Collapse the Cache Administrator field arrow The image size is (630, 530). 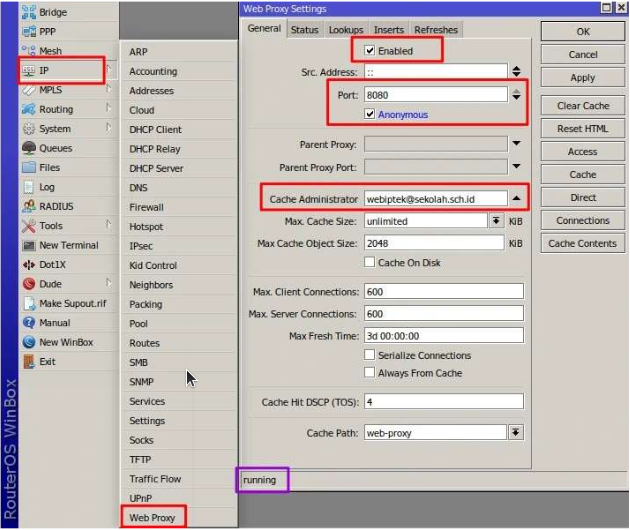pyautogui.click(x=516, y=198)
